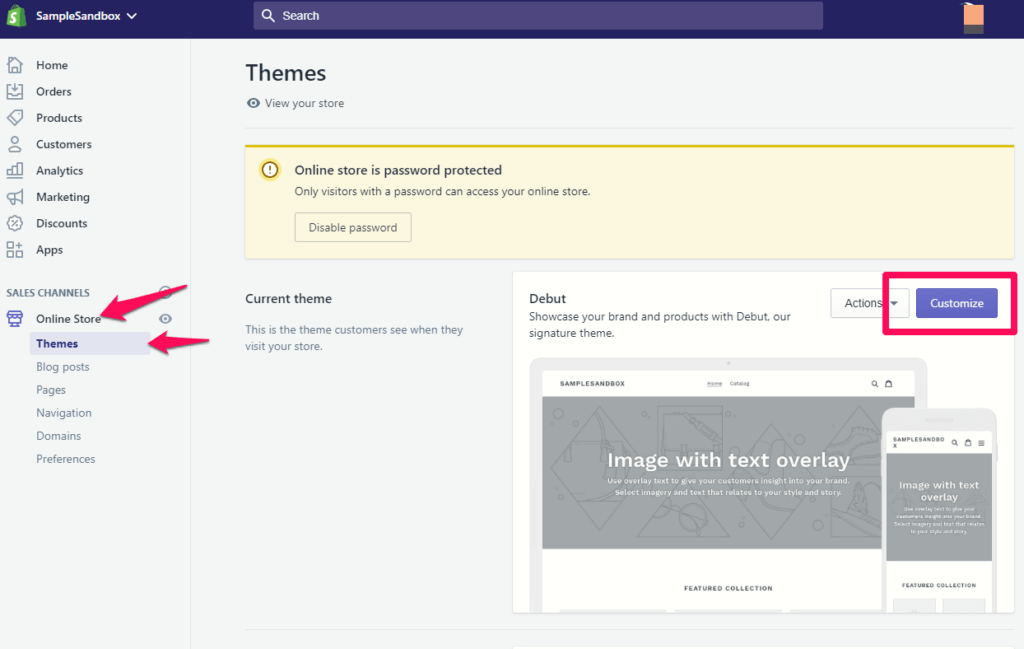Click the warning icon in password banner
The height and width of the screenshot is (649, 1024).
(x=270, y=170)
